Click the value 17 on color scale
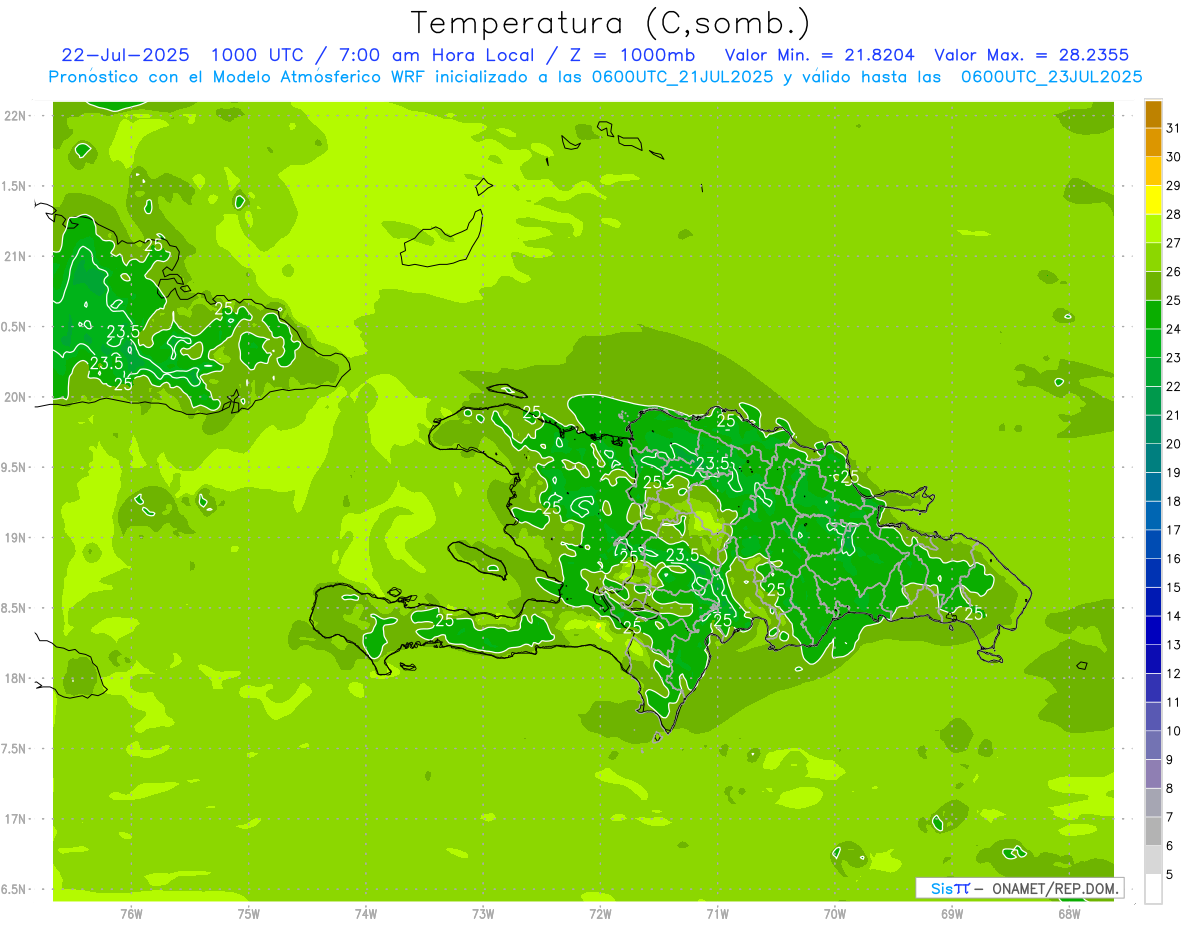The height and width of the screenshot is (927, 1200). (1173, 530)
